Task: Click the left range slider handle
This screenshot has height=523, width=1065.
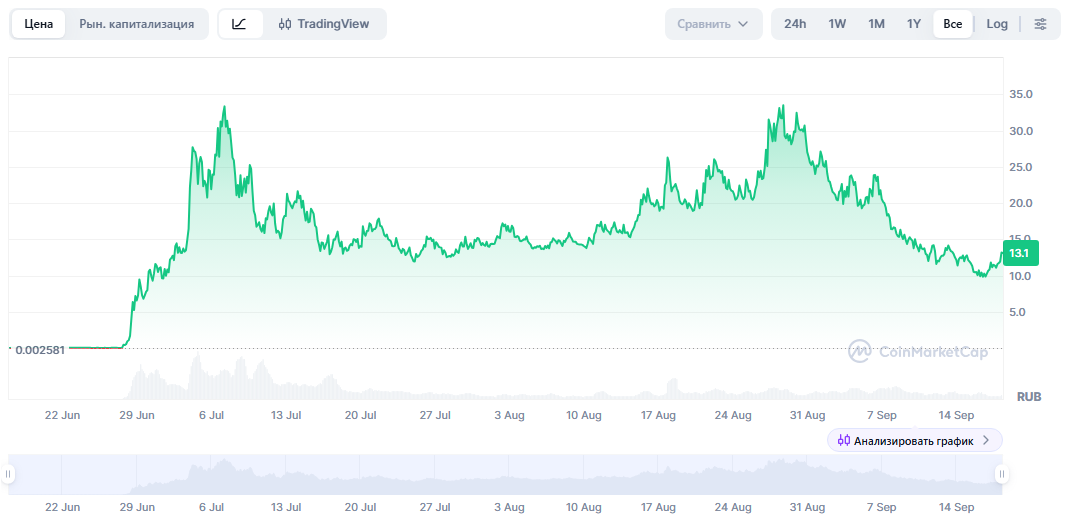Action: click(8, 473)
